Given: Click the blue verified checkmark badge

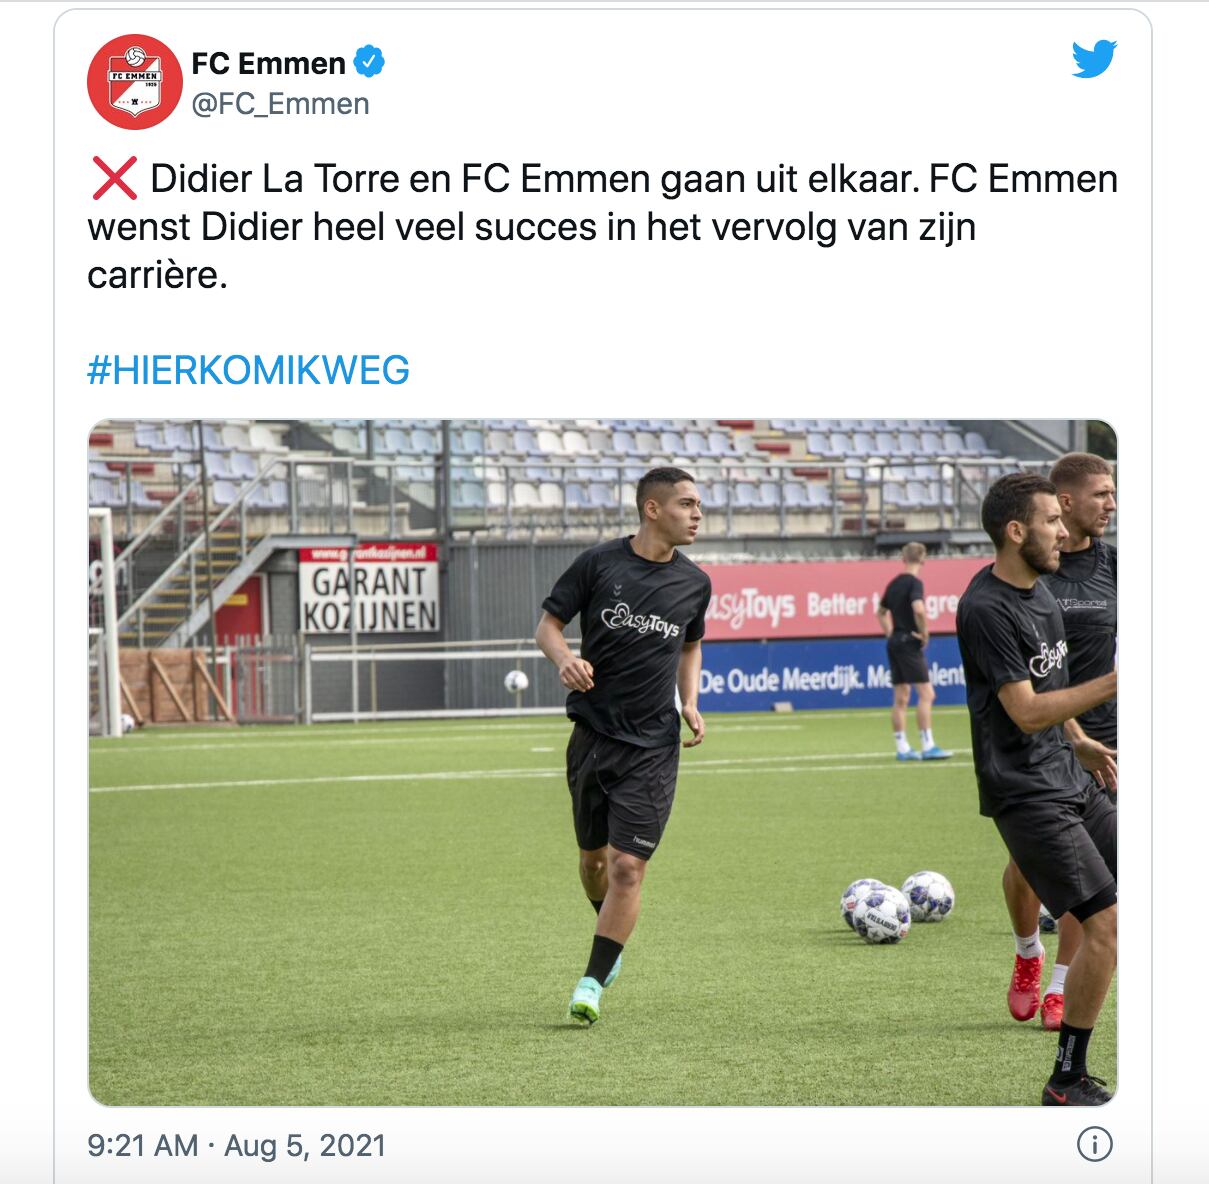Looking at the screenshot, I should [x=370, y=62].
